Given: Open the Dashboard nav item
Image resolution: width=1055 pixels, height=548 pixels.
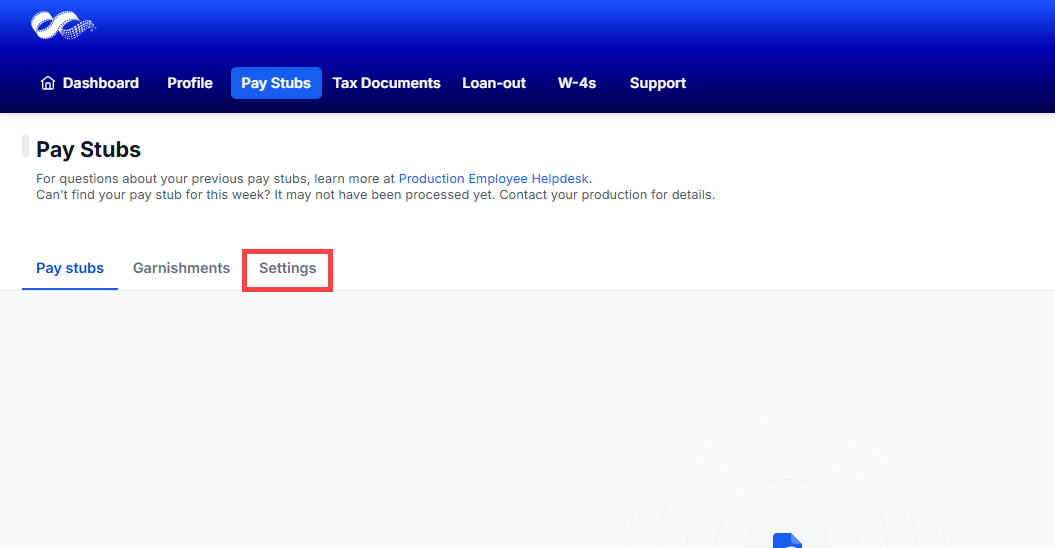Looking at the screenshot, I should click(90, 83).
